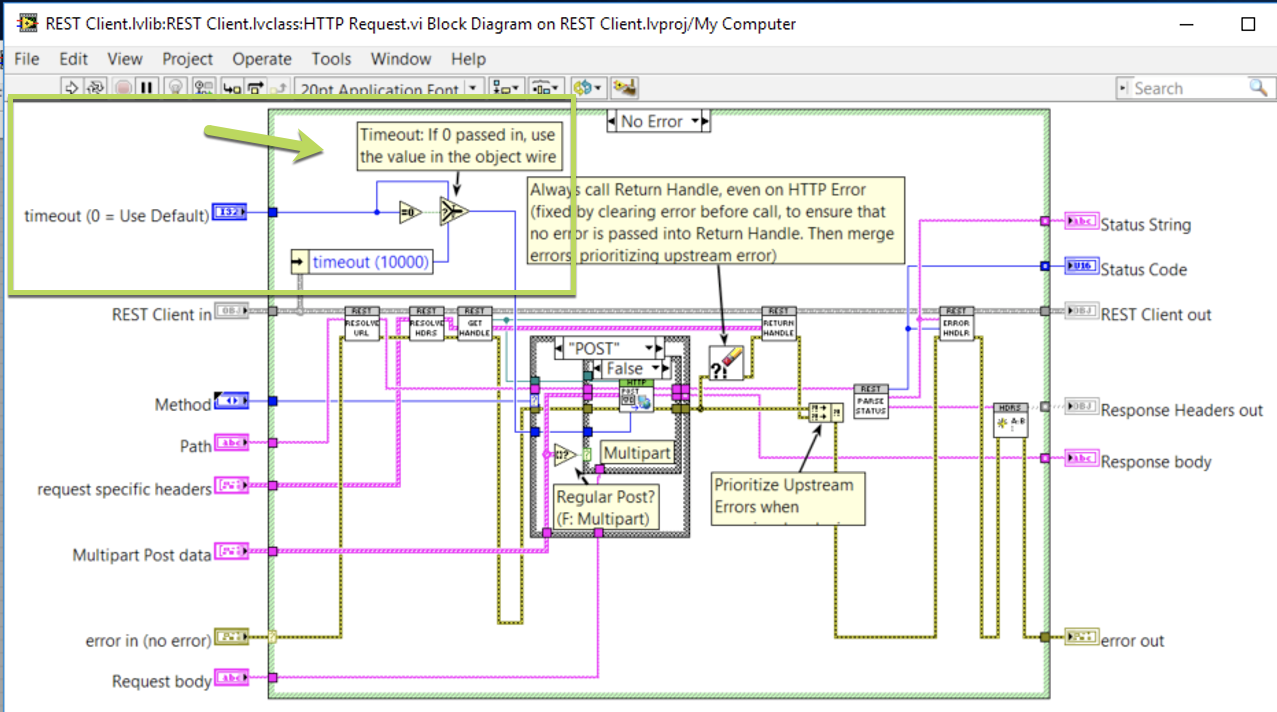This screenshot has width=1277, height=712.
Task: Pause execution using the Pause toolbar icon
Action: click(146, 88)
